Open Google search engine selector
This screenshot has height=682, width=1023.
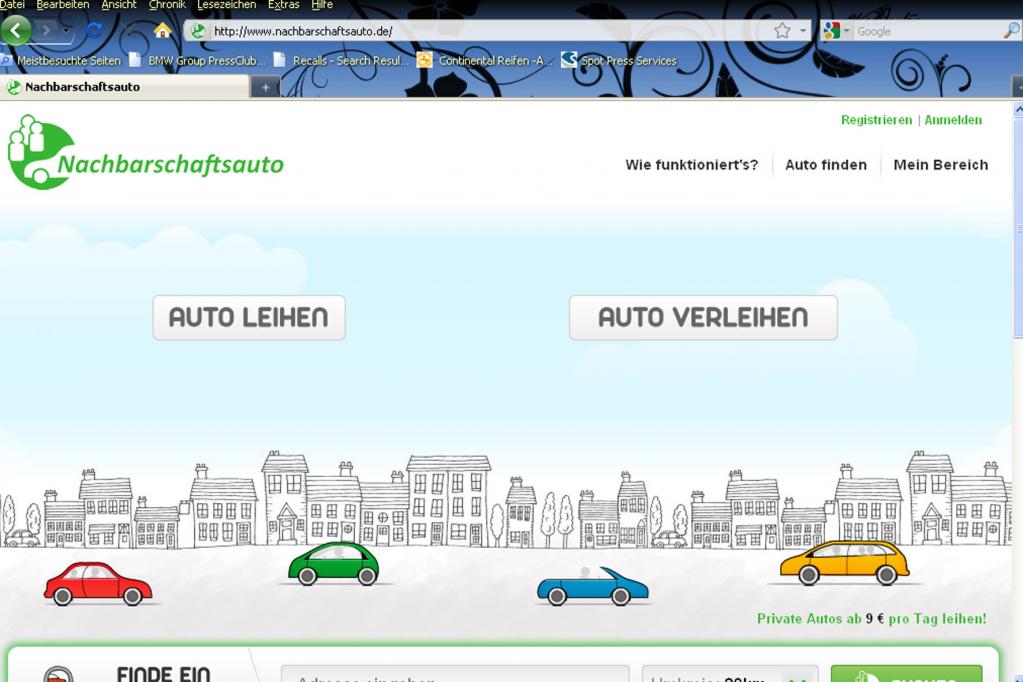836,31
